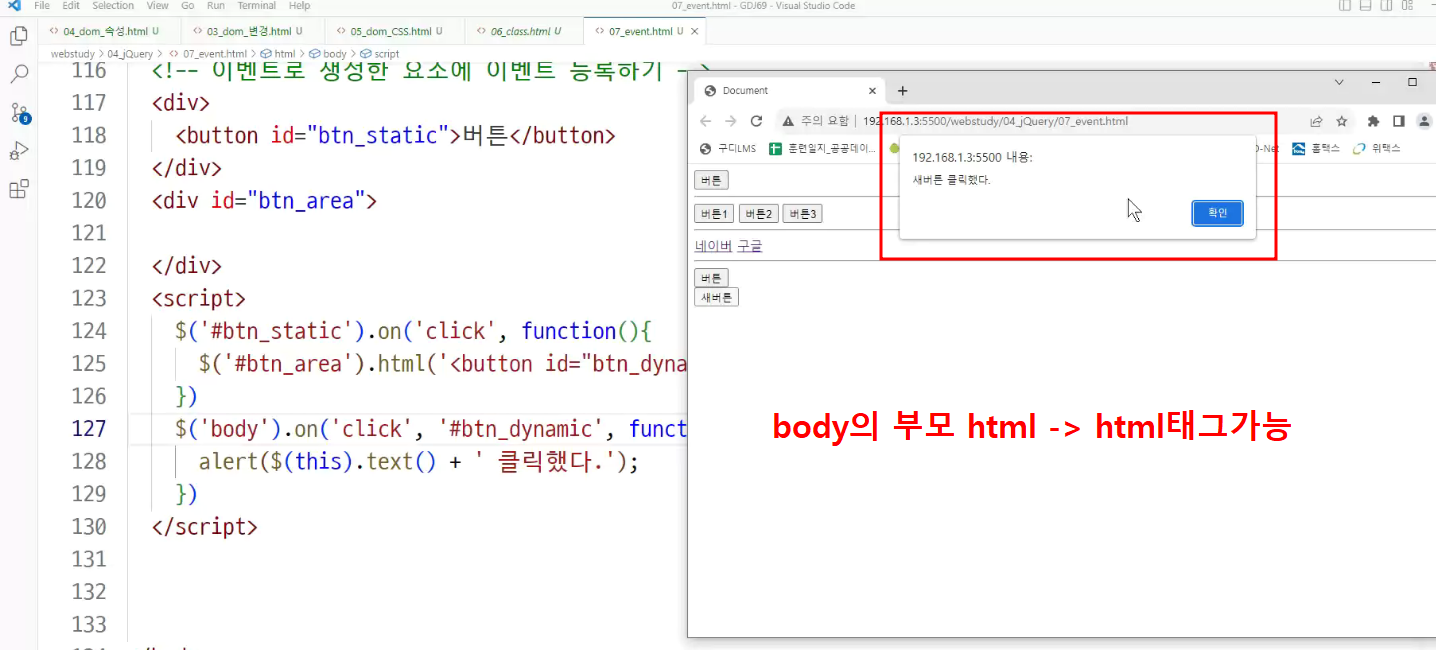Viewport: 1436px width, 650px height.
Task: Open the Search view in activity bar
Action: 18,74
